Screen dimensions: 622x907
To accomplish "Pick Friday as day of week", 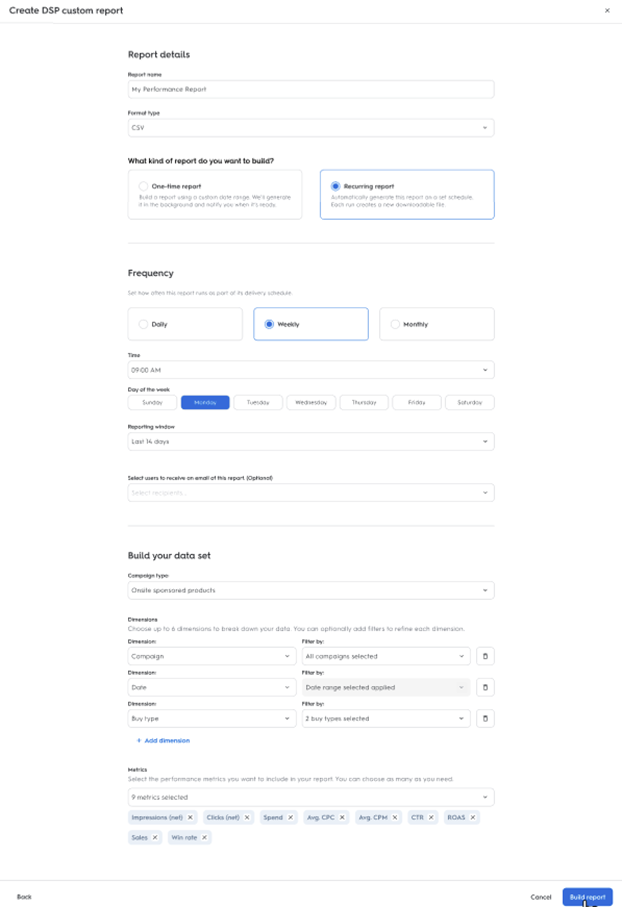I will [416, 402].
